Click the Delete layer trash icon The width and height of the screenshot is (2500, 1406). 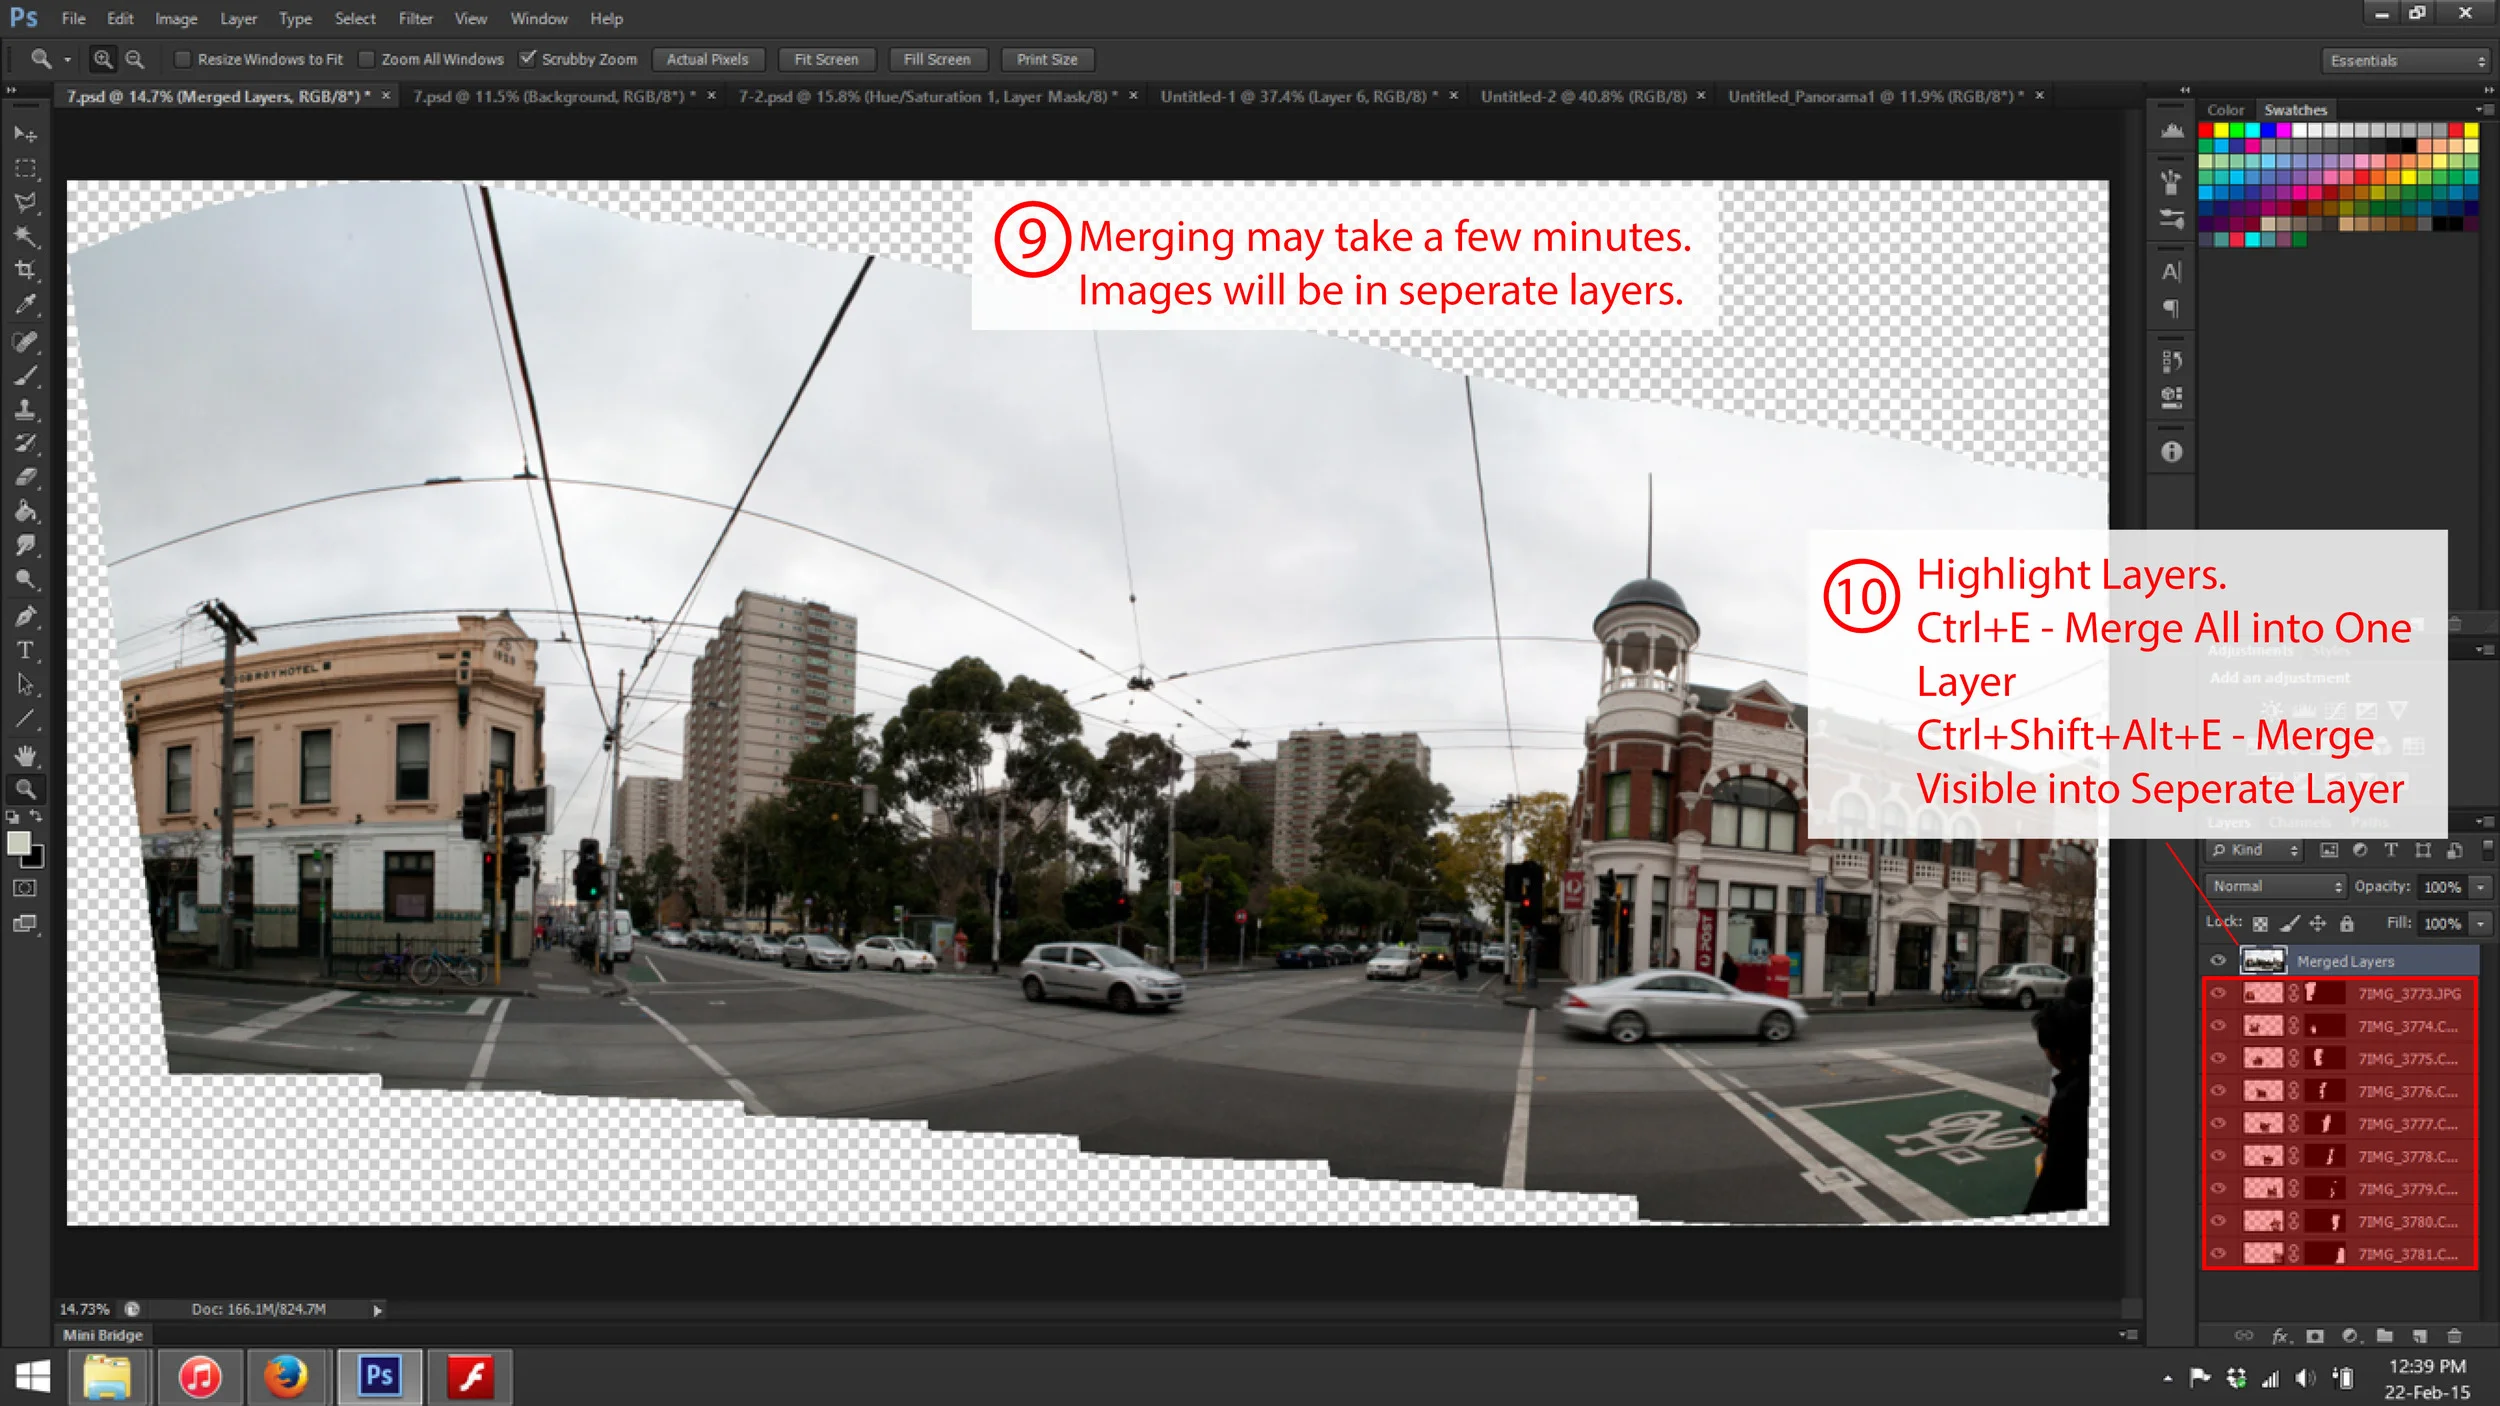click(2453, 1335)
